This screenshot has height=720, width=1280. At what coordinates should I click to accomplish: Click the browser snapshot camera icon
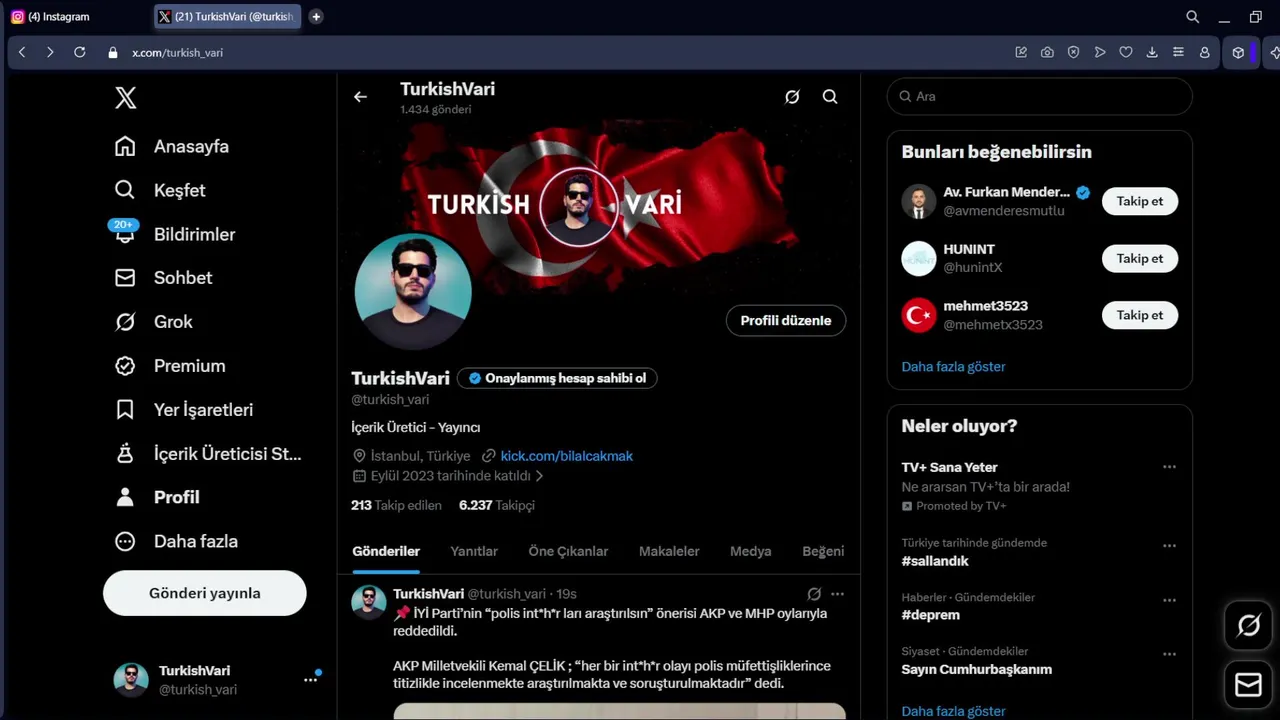coord(1047,52)
